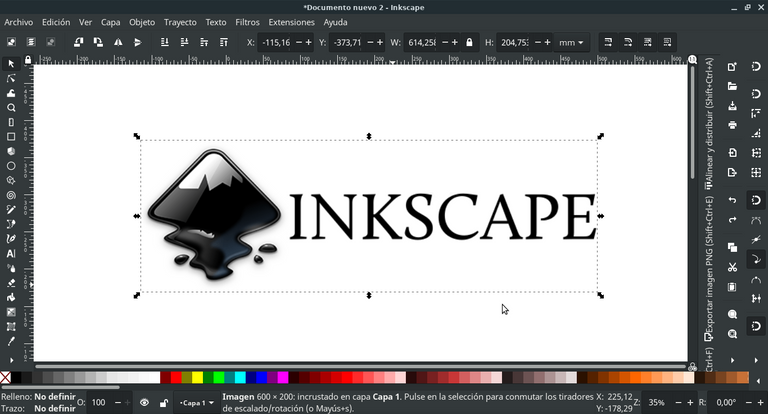This screenshot has height=414, width=768.
Task: Toggle Capa 1 layer visibility eye
Action: click(144, 403)
